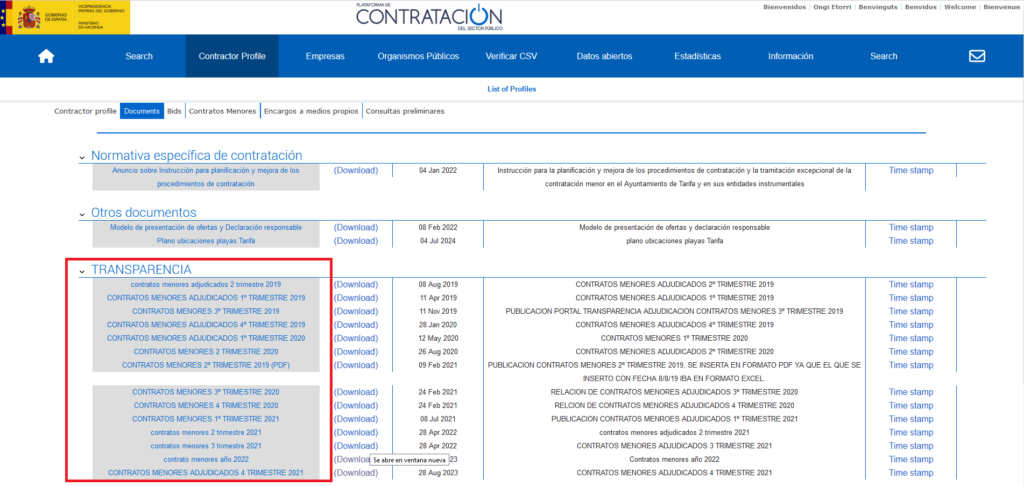Click the List of Profiles link

[511, 89]
